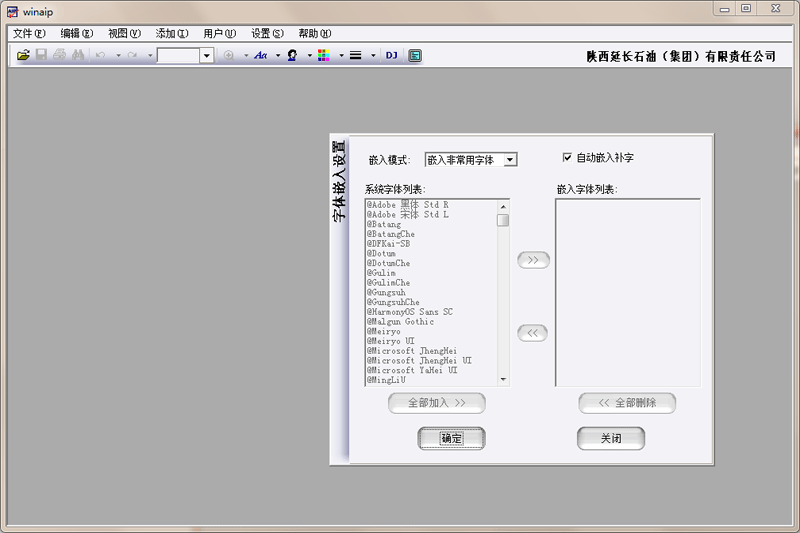
Task: Expand the 嵌入模式 dropdown
Action: [510, 160]
